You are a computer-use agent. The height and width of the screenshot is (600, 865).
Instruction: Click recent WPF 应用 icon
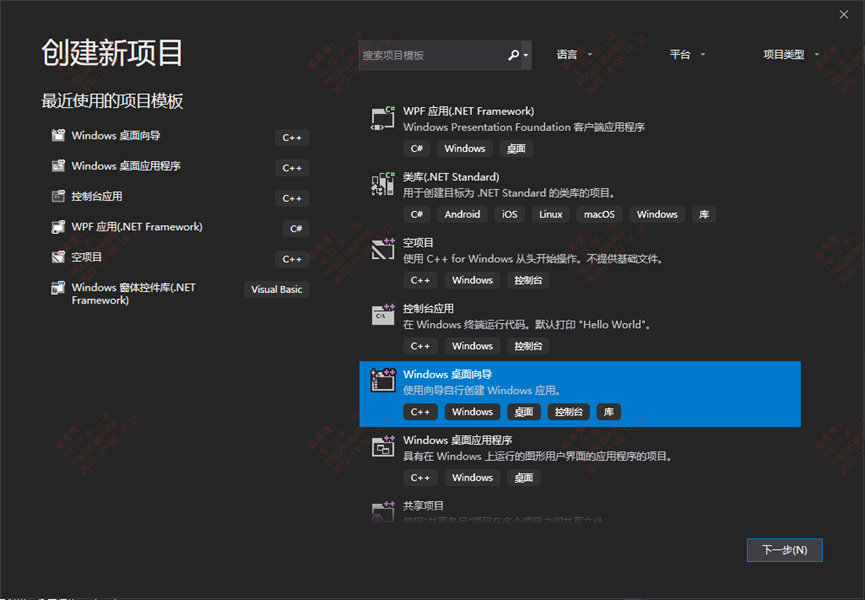[x=58, y=227]
